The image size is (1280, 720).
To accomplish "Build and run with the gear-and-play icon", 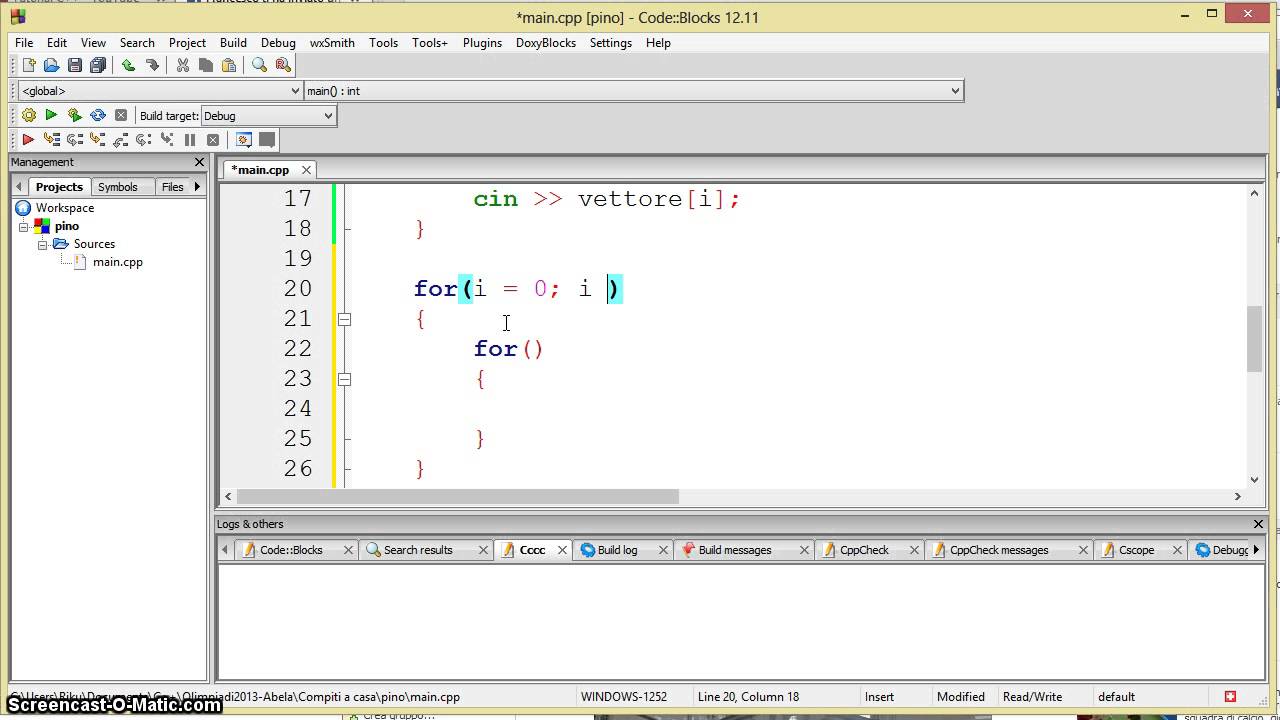I will [x=74, y=115].
